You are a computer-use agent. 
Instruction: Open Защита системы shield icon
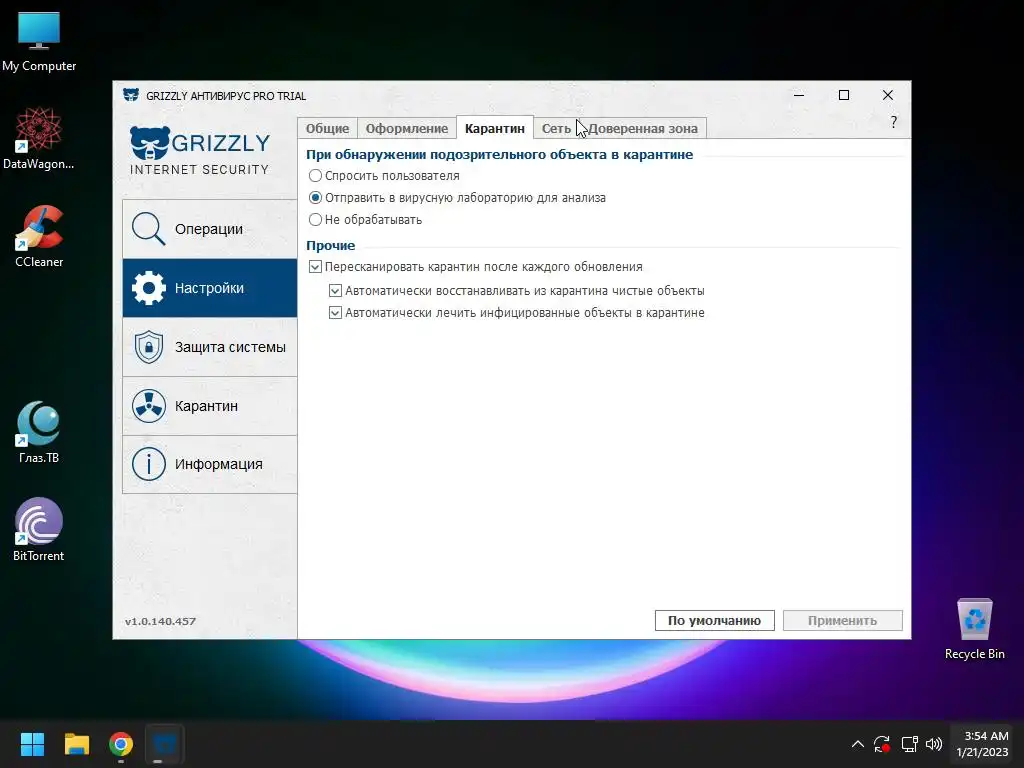[148, 347]
